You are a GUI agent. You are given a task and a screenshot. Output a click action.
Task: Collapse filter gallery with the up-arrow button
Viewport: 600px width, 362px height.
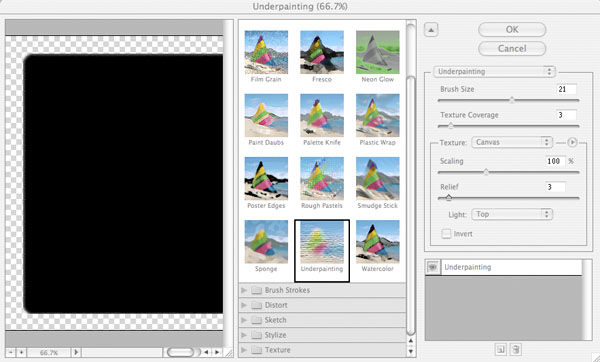tap(431, 30)
